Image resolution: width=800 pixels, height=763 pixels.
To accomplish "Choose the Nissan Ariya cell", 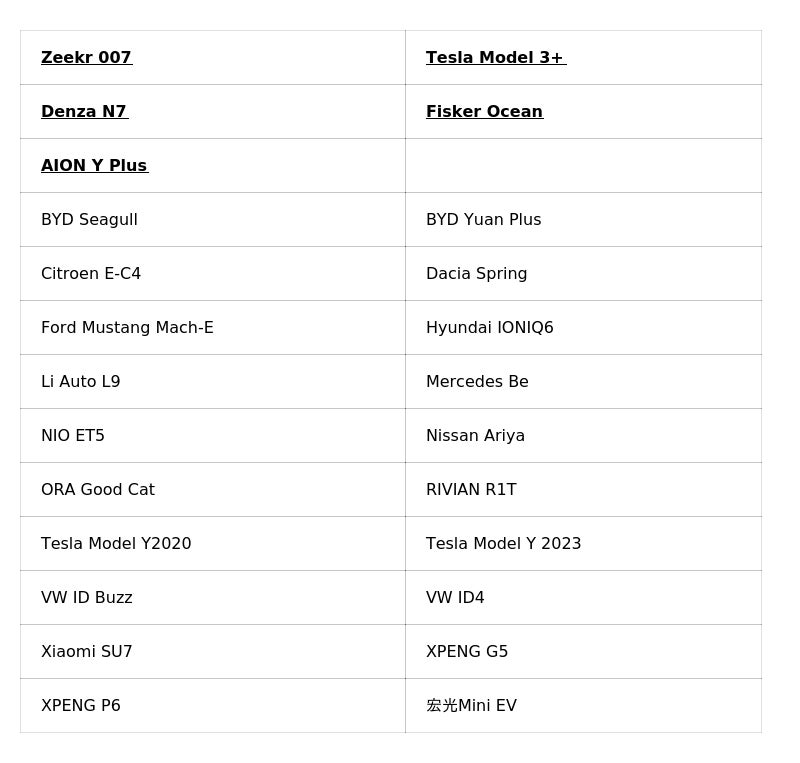I will tap(475, 436).
